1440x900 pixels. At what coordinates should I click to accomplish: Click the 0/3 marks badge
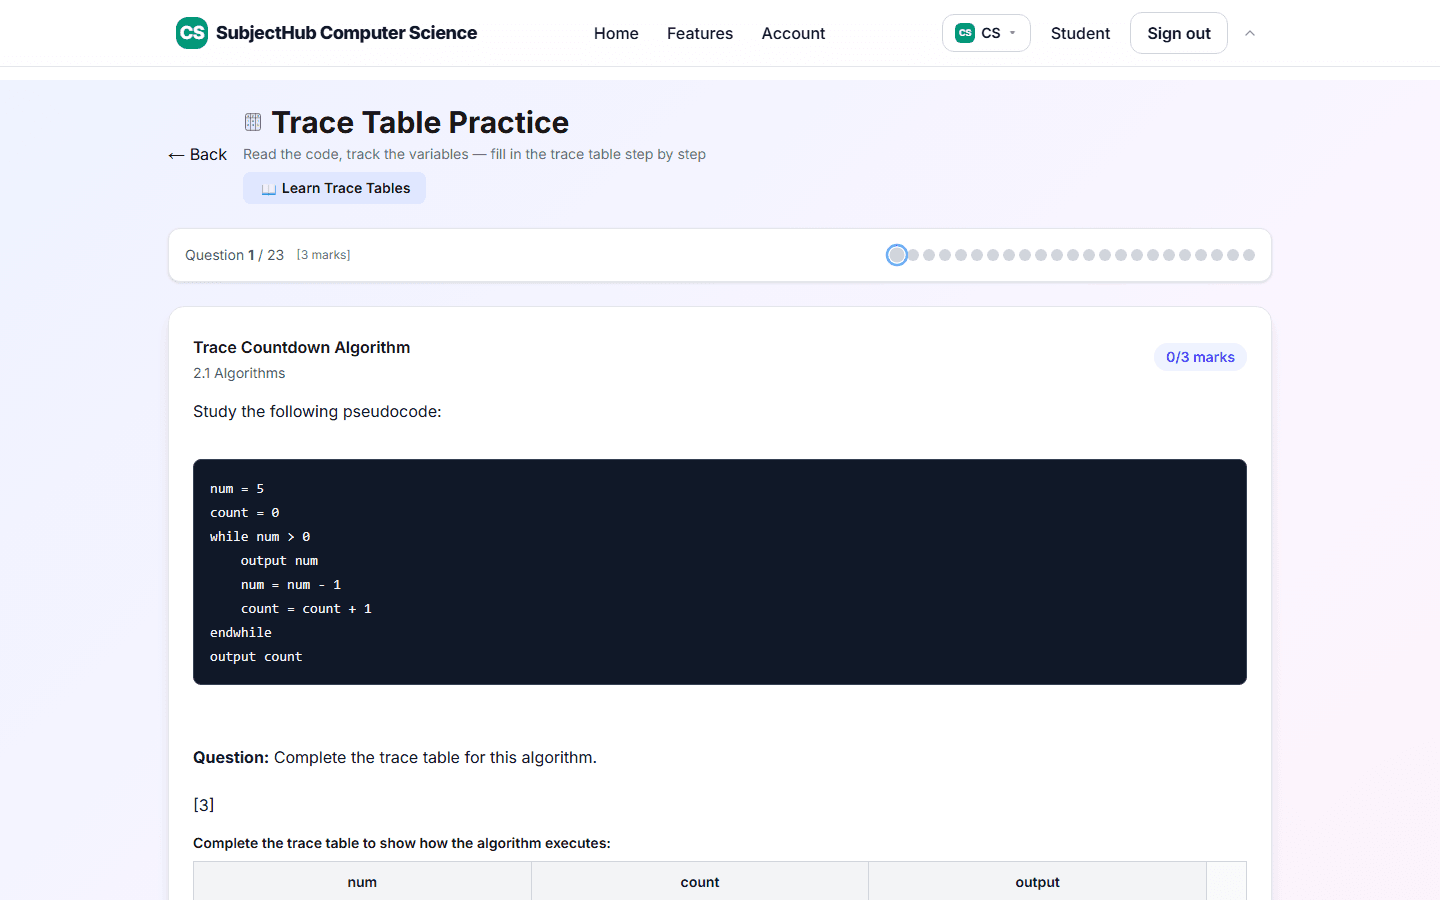pos(1200,357)
